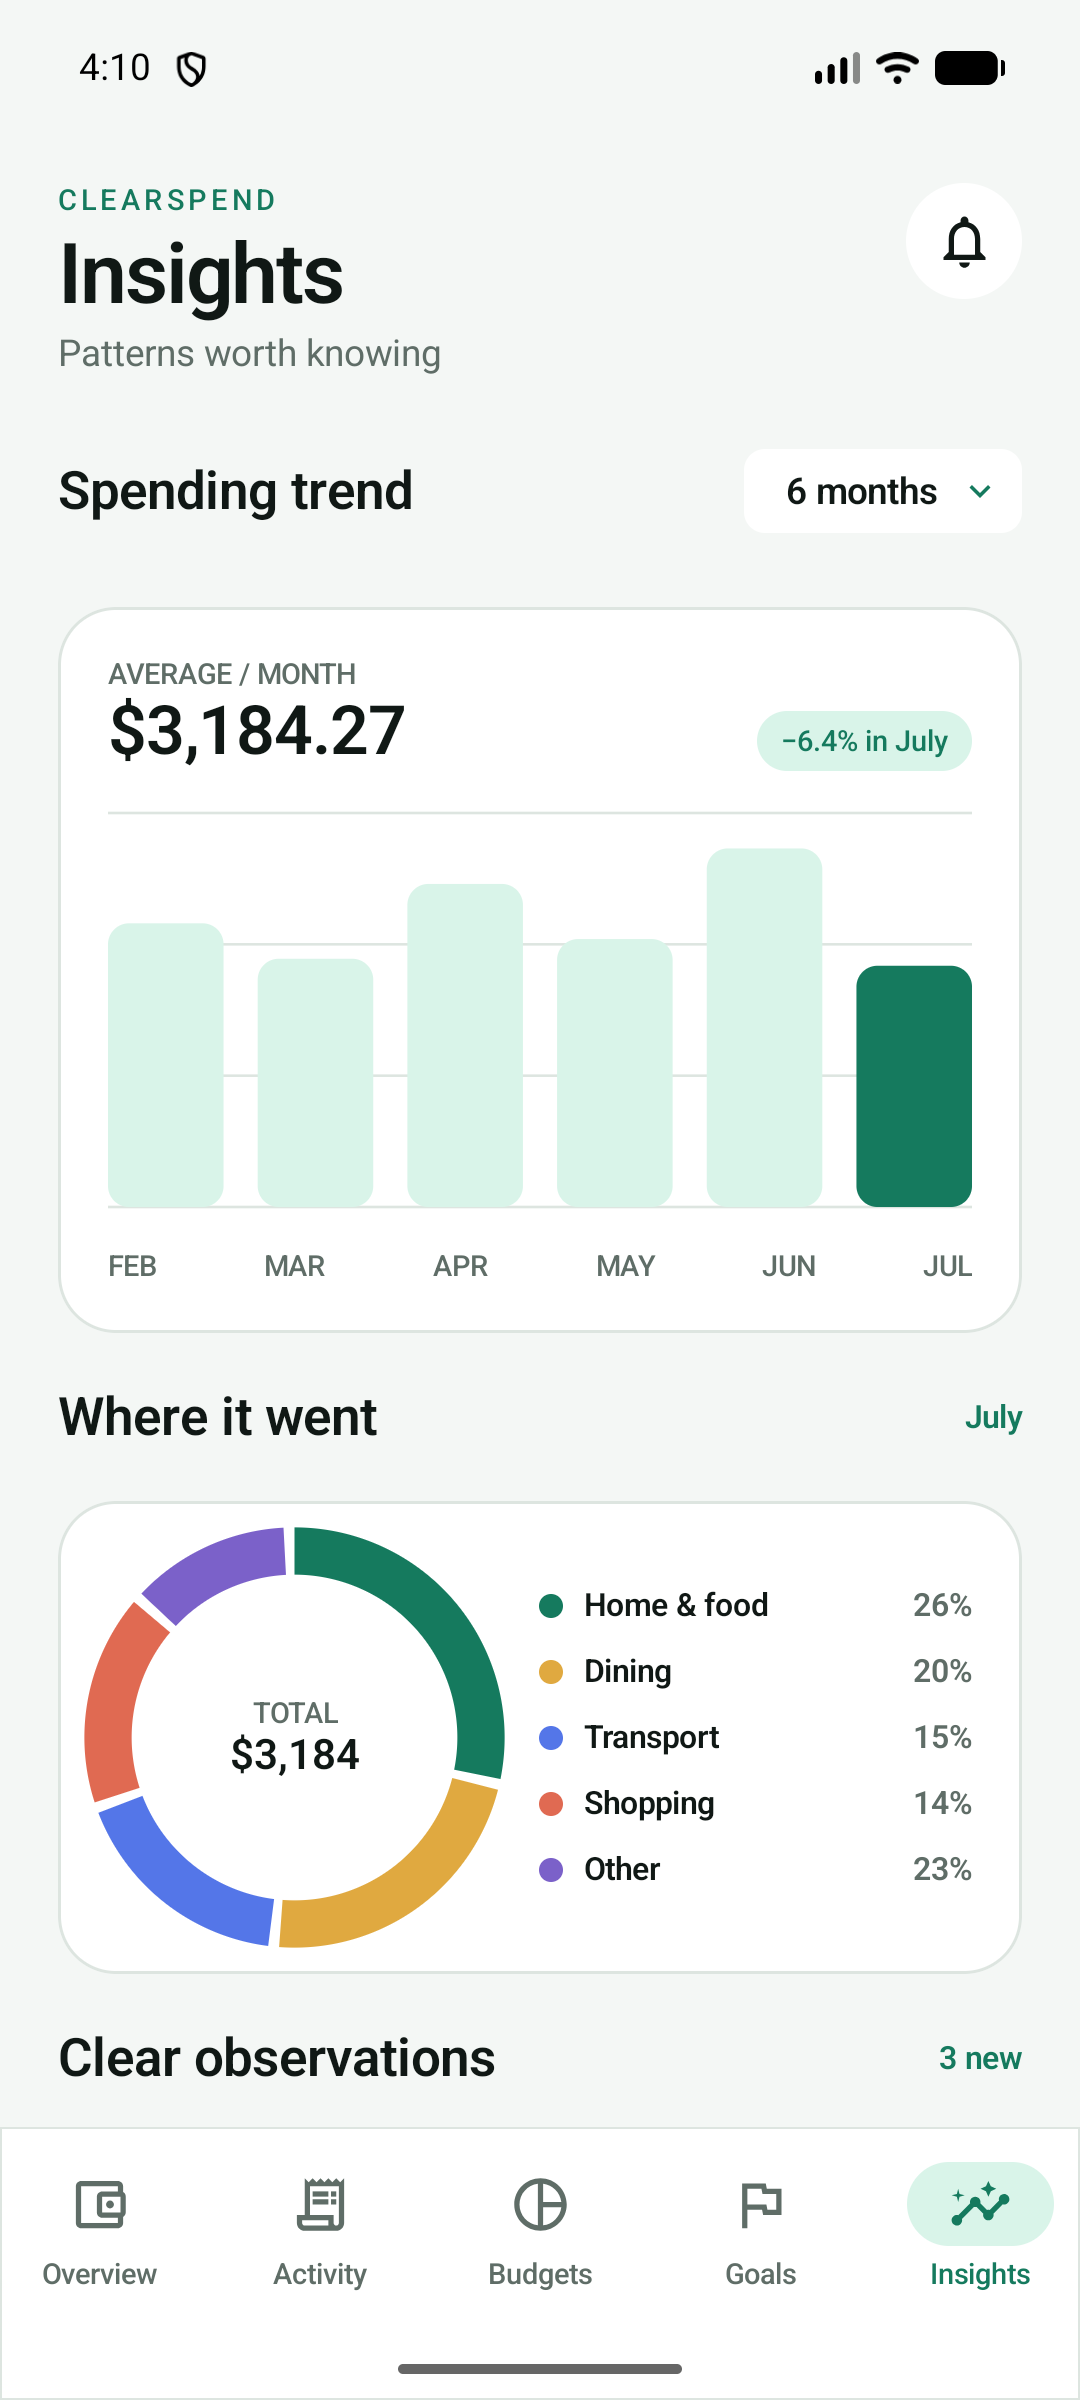Image resolution: width=1080 pixels, height=2400 pixels.
Task: Tap the purple Other legend dot
Action: pyautogui.click(x=551, y=1870)
